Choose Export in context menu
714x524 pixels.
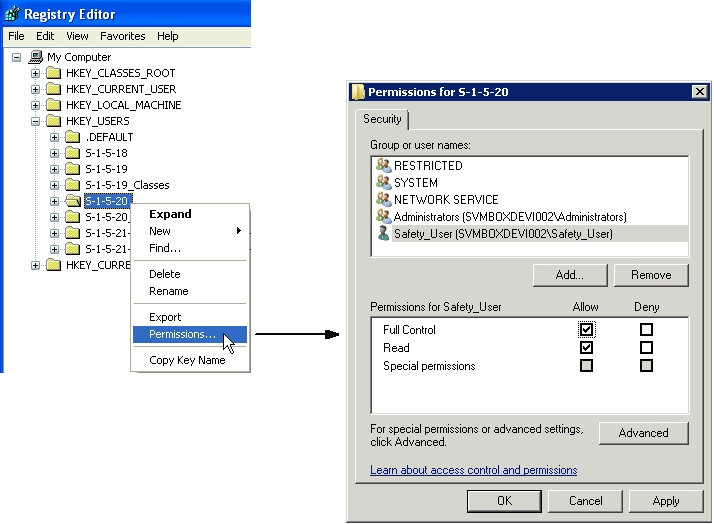pyautogui.click(x=190, y=317)
